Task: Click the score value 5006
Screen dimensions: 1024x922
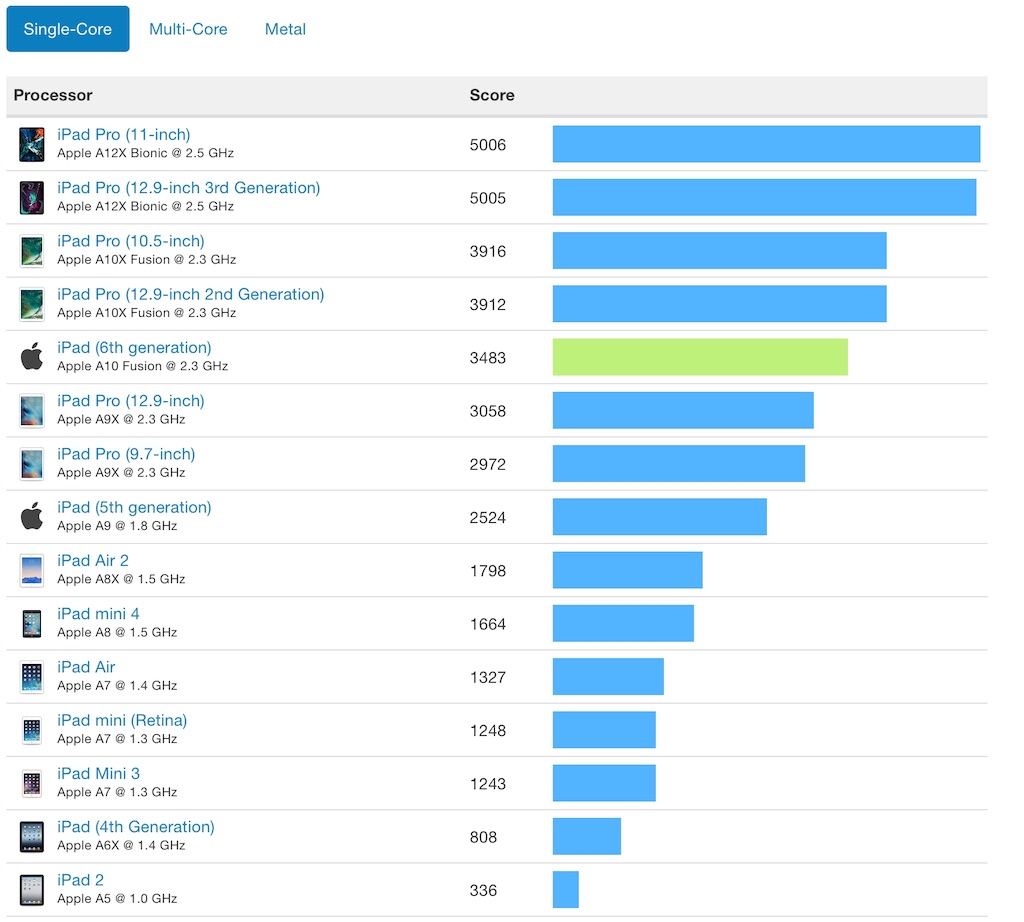Action: click(488, 145)
